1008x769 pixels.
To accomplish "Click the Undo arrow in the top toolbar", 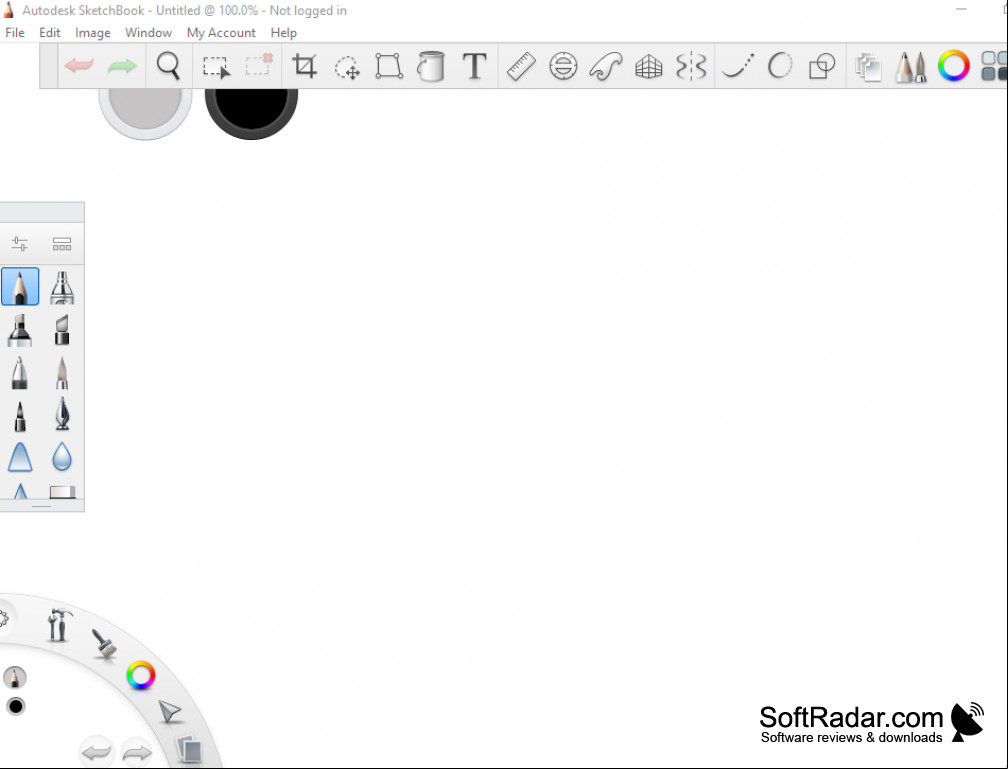I will tap(79, 66).
